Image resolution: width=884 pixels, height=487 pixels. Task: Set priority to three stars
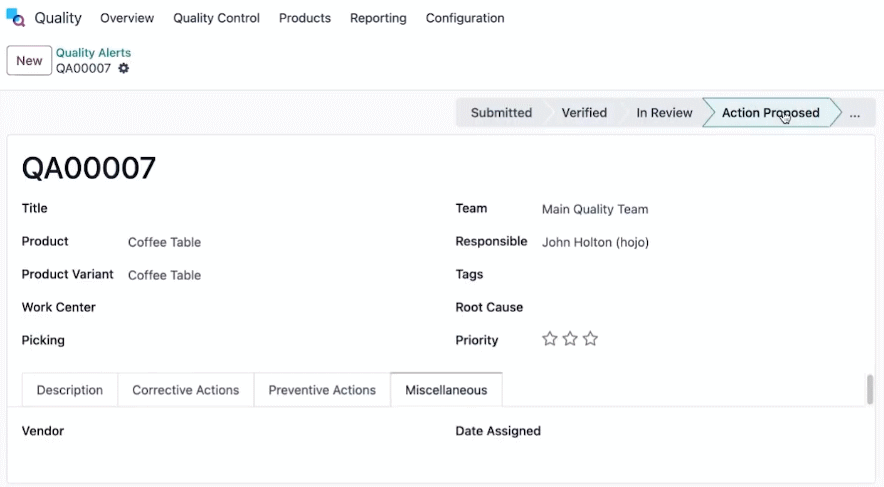click(590, 339)
